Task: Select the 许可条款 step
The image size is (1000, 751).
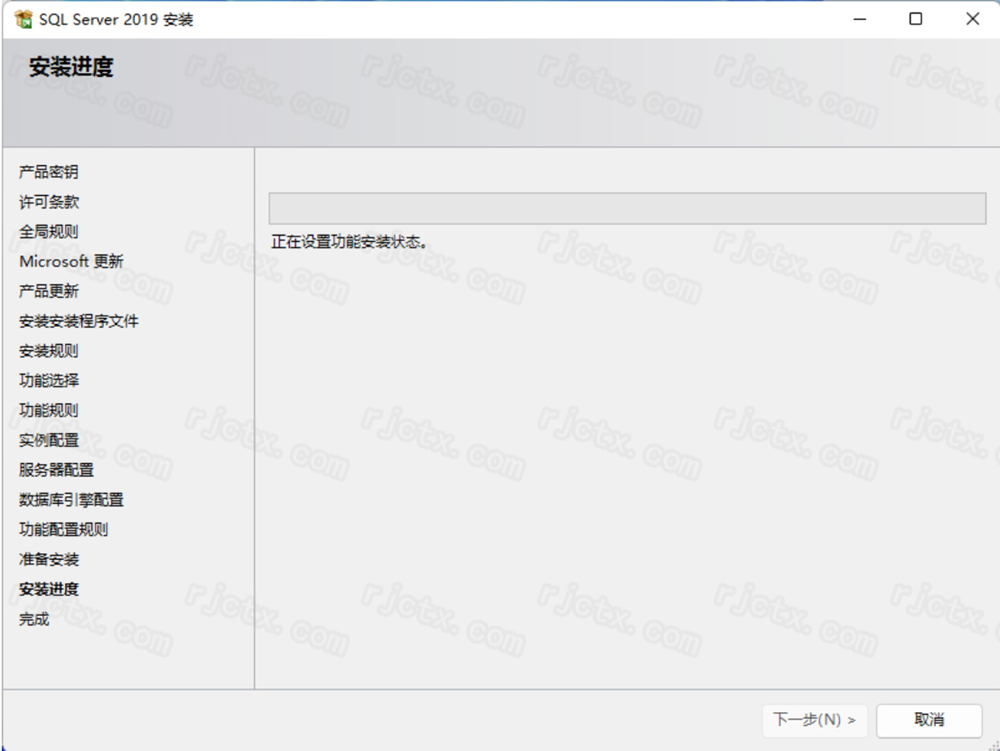Action: [x=49, y=202]
